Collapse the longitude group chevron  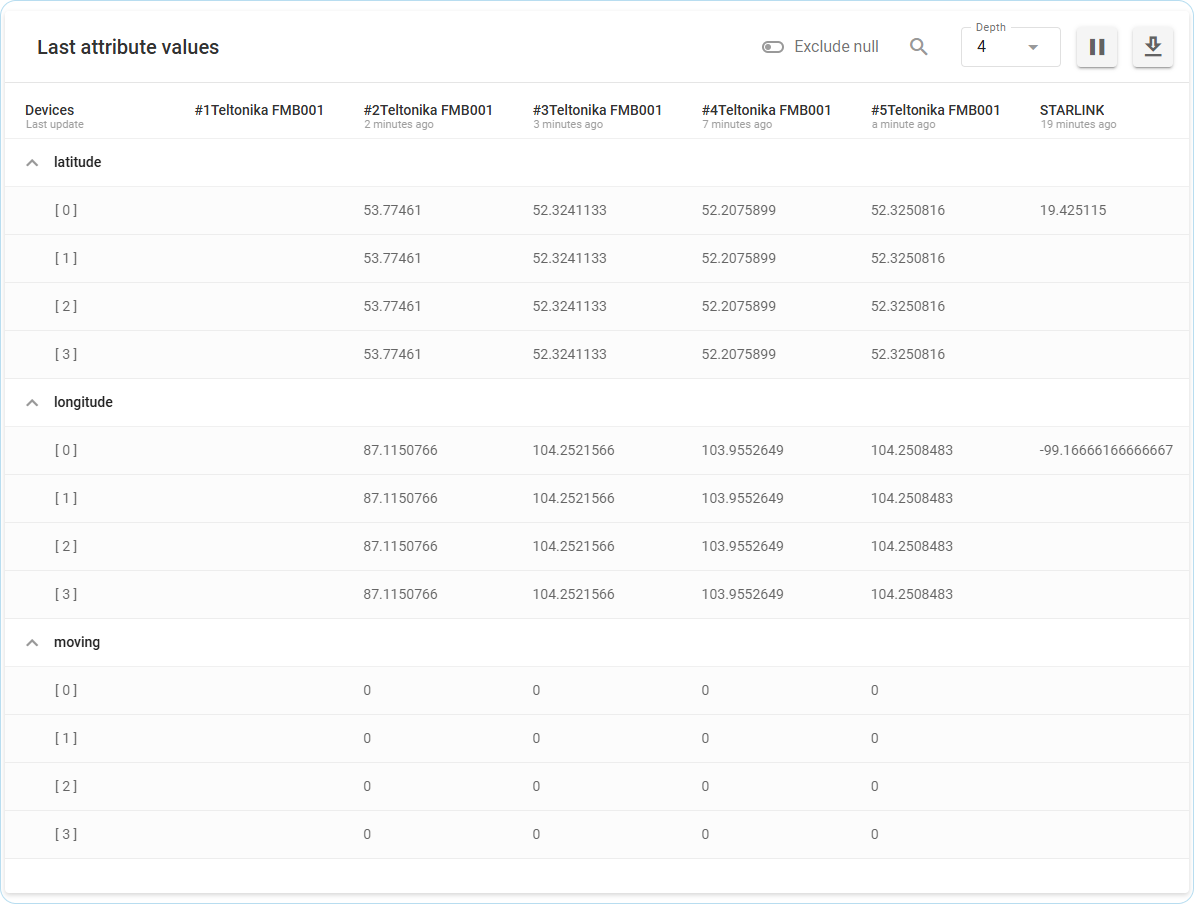[32, 402]
